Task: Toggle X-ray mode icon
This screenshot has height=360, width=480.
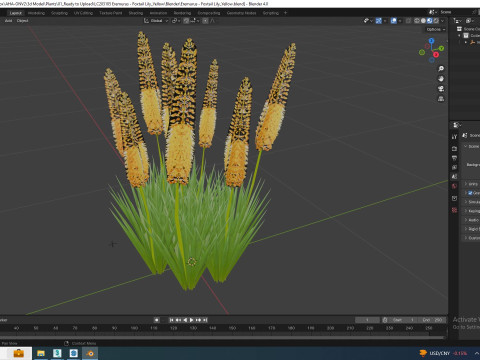Action: click(x=408, y=21)
